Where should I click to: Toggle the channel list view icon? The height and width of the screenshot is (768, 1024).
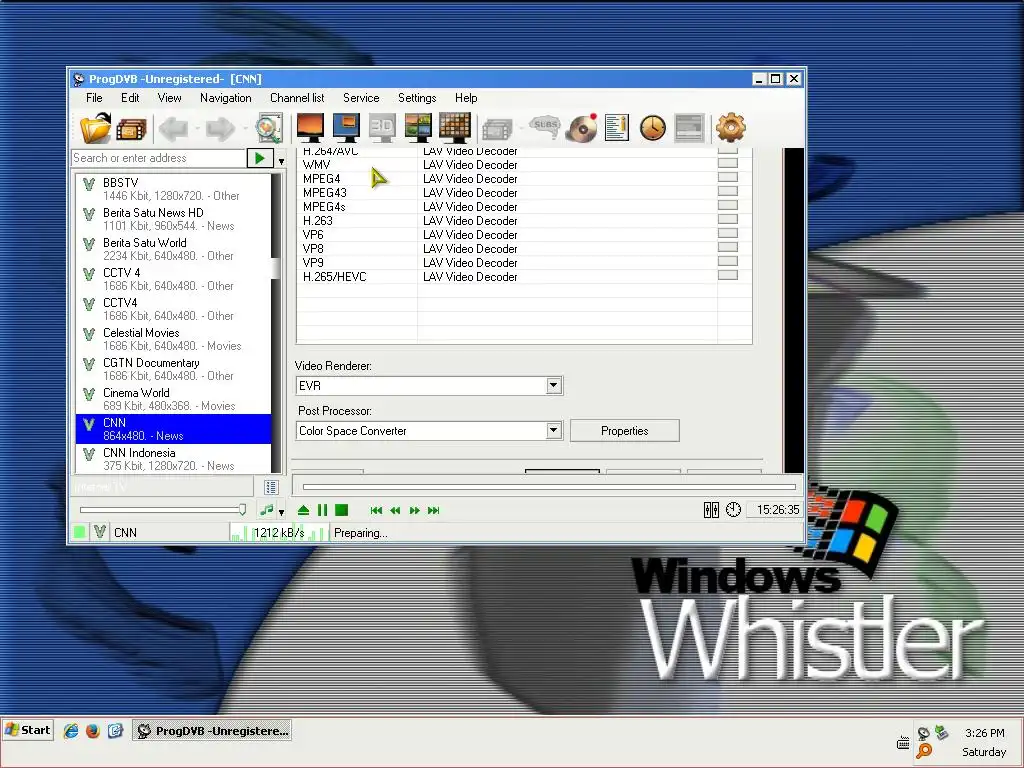coord(271,487)
